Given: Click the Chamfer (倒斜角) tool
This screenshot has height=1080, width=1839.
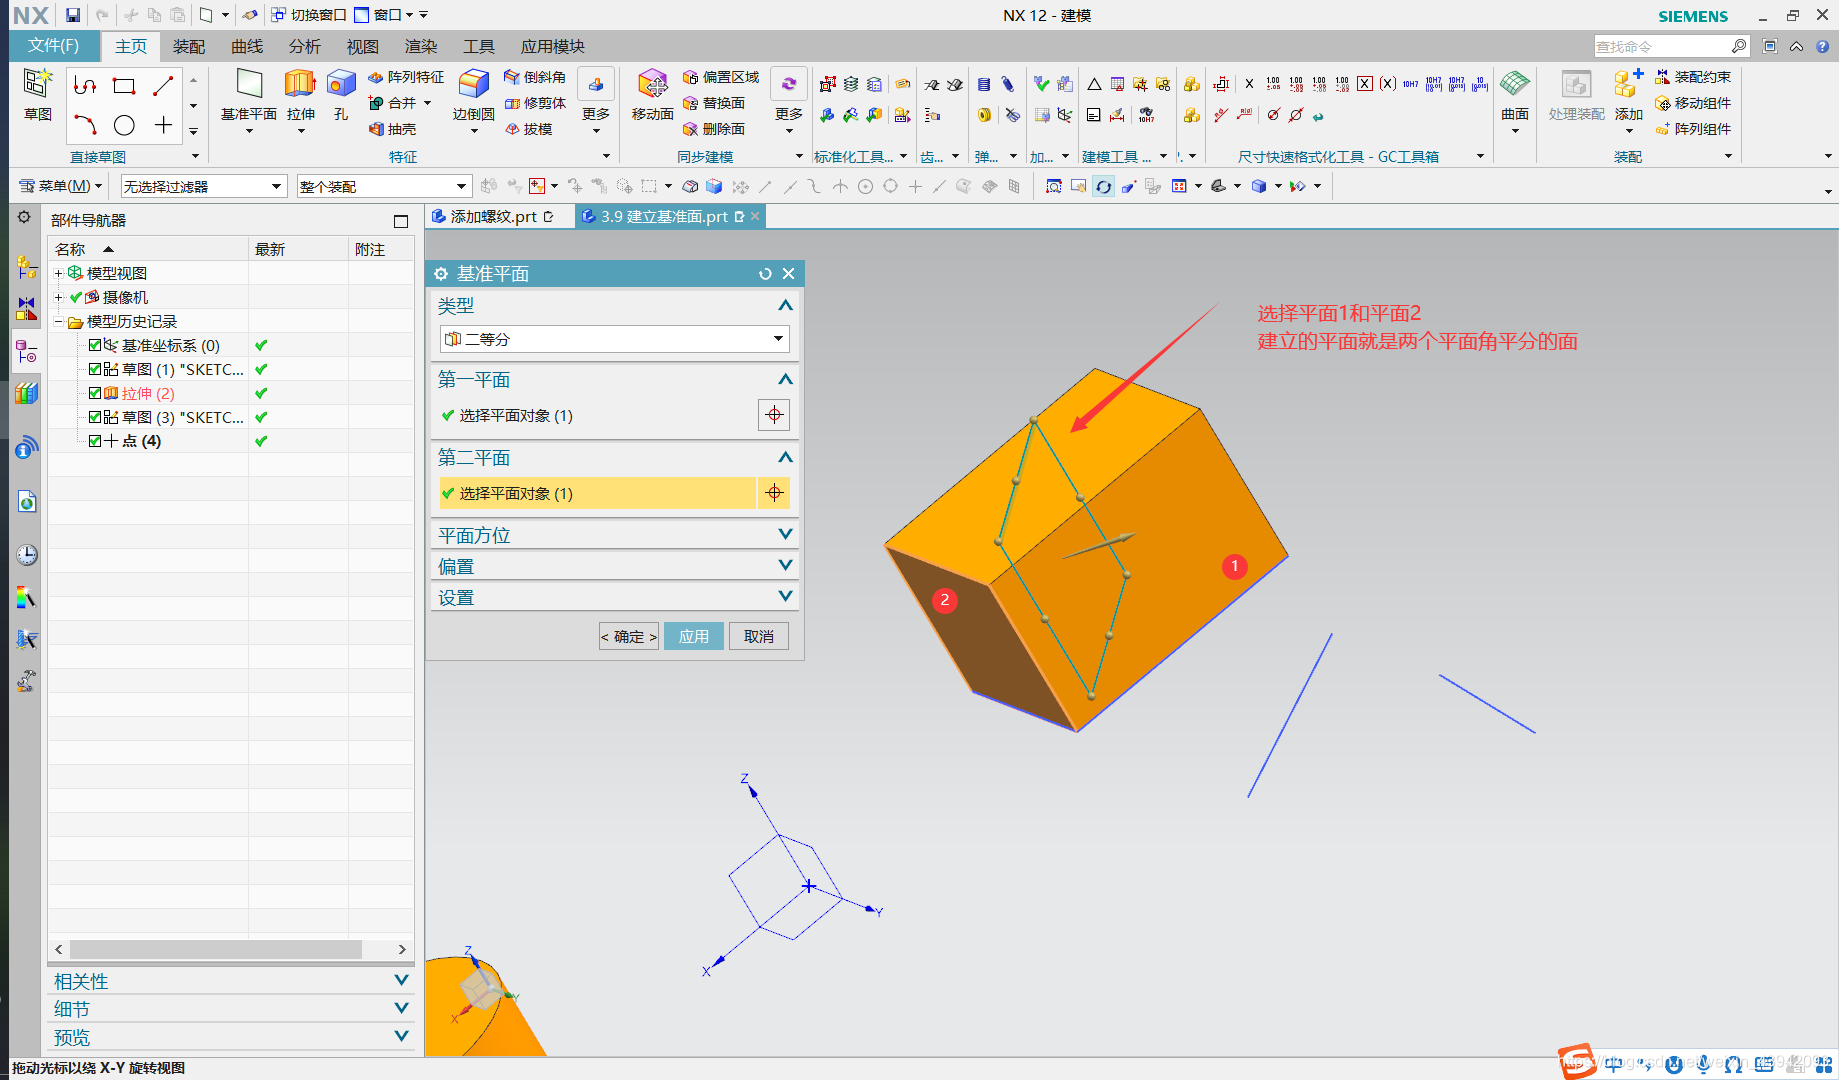Looking at the screenshot, I should coord(535,77).
